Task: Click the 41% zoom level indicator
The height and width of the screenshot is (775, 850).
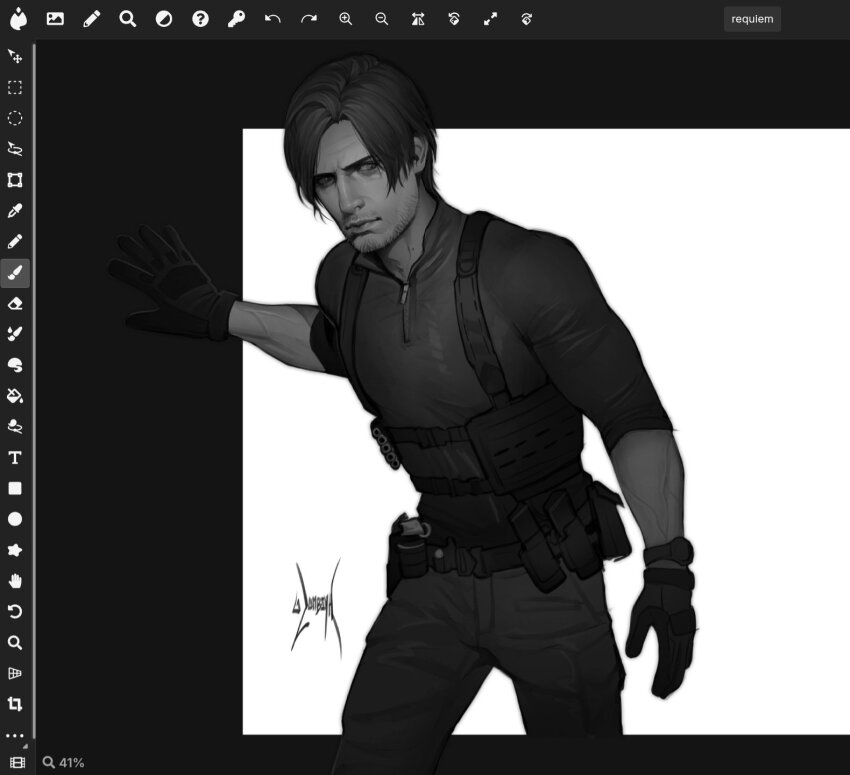Action: click(64, 763)
